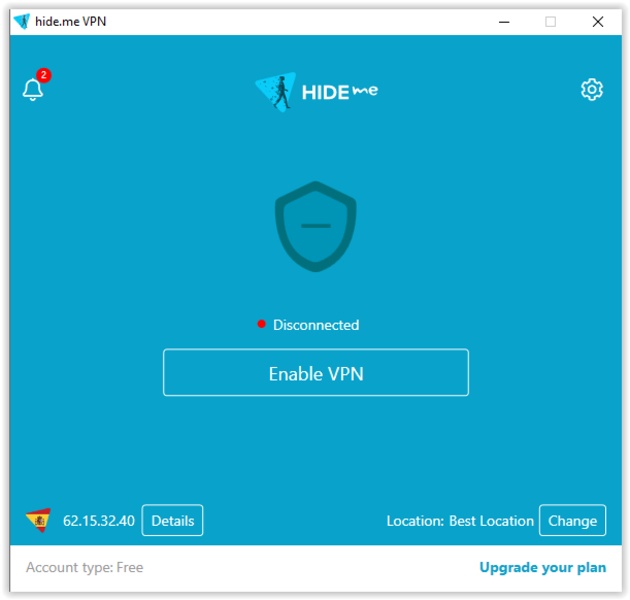
Task: Minimize the hide.me VPN window
Action: (x=504, y=22)
